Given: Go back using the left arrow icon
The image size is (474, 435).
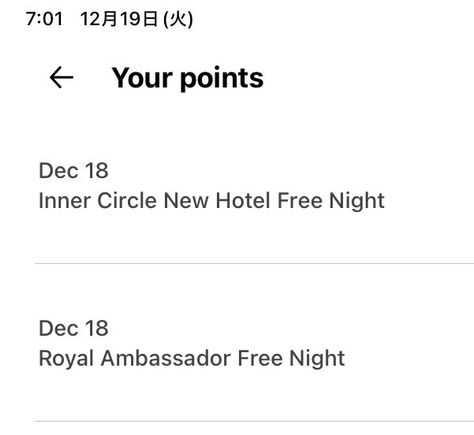Looking at the screenshot, I should [61, 77].
